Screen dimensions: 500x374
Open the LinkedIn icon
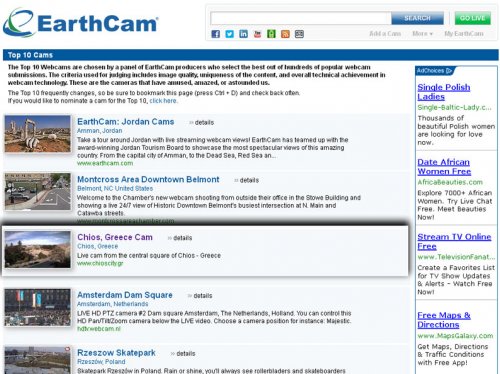pos(243,34)
